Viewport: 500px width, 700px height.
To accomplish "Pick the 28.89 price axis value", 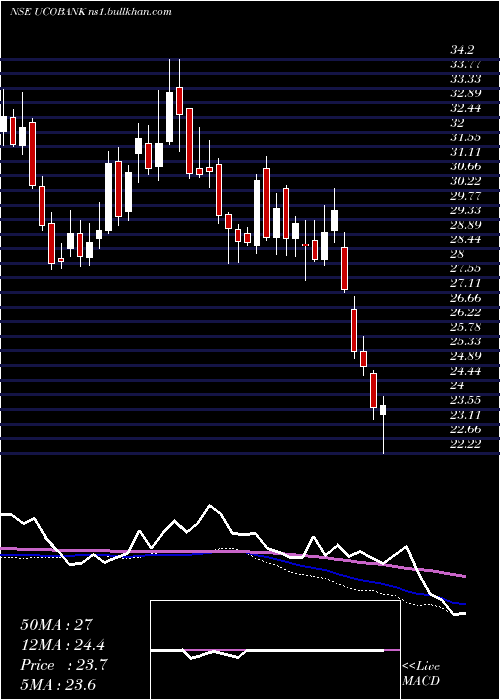I will tap(465, 225).
